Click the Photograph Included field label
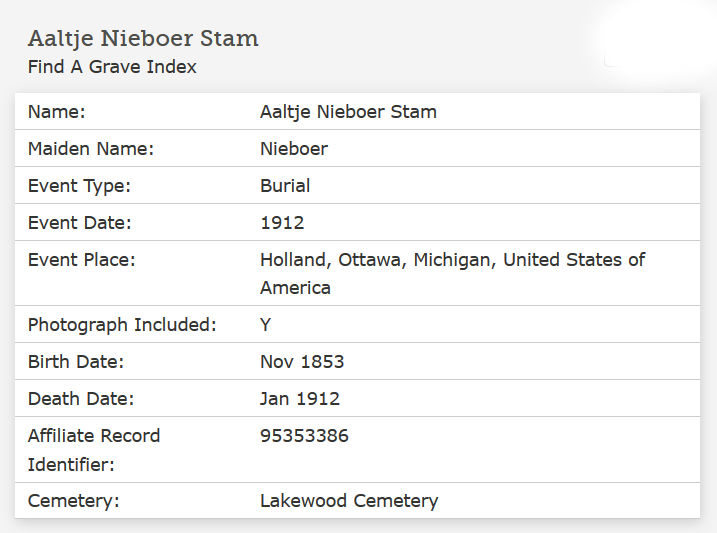Screen dimensions: 717x533 122,325
